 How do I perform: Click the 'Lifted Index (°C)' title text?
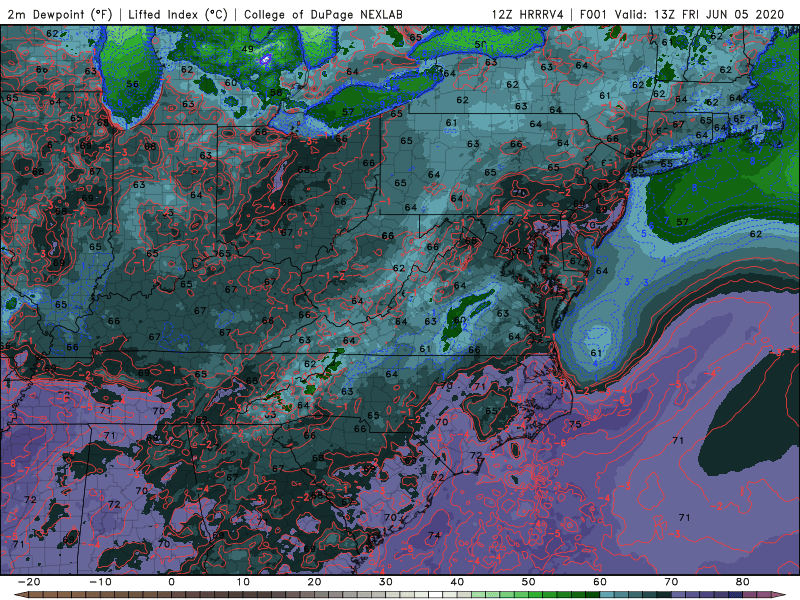pyautogui.click(x=178, y=15)
